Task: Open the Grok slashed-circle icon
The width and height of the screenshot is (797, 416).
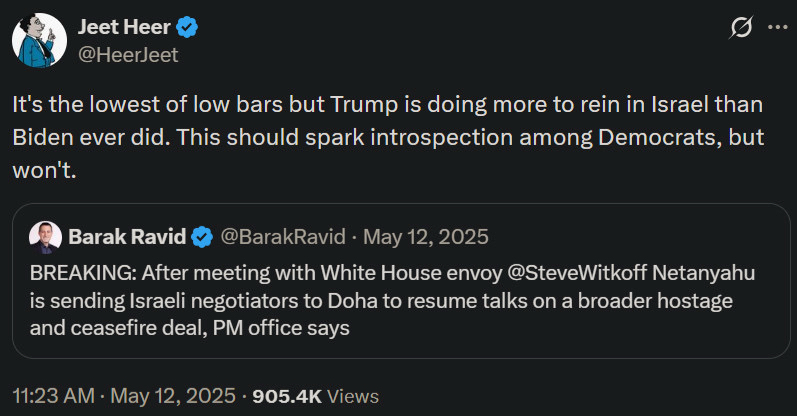Action: pos(741,29)
